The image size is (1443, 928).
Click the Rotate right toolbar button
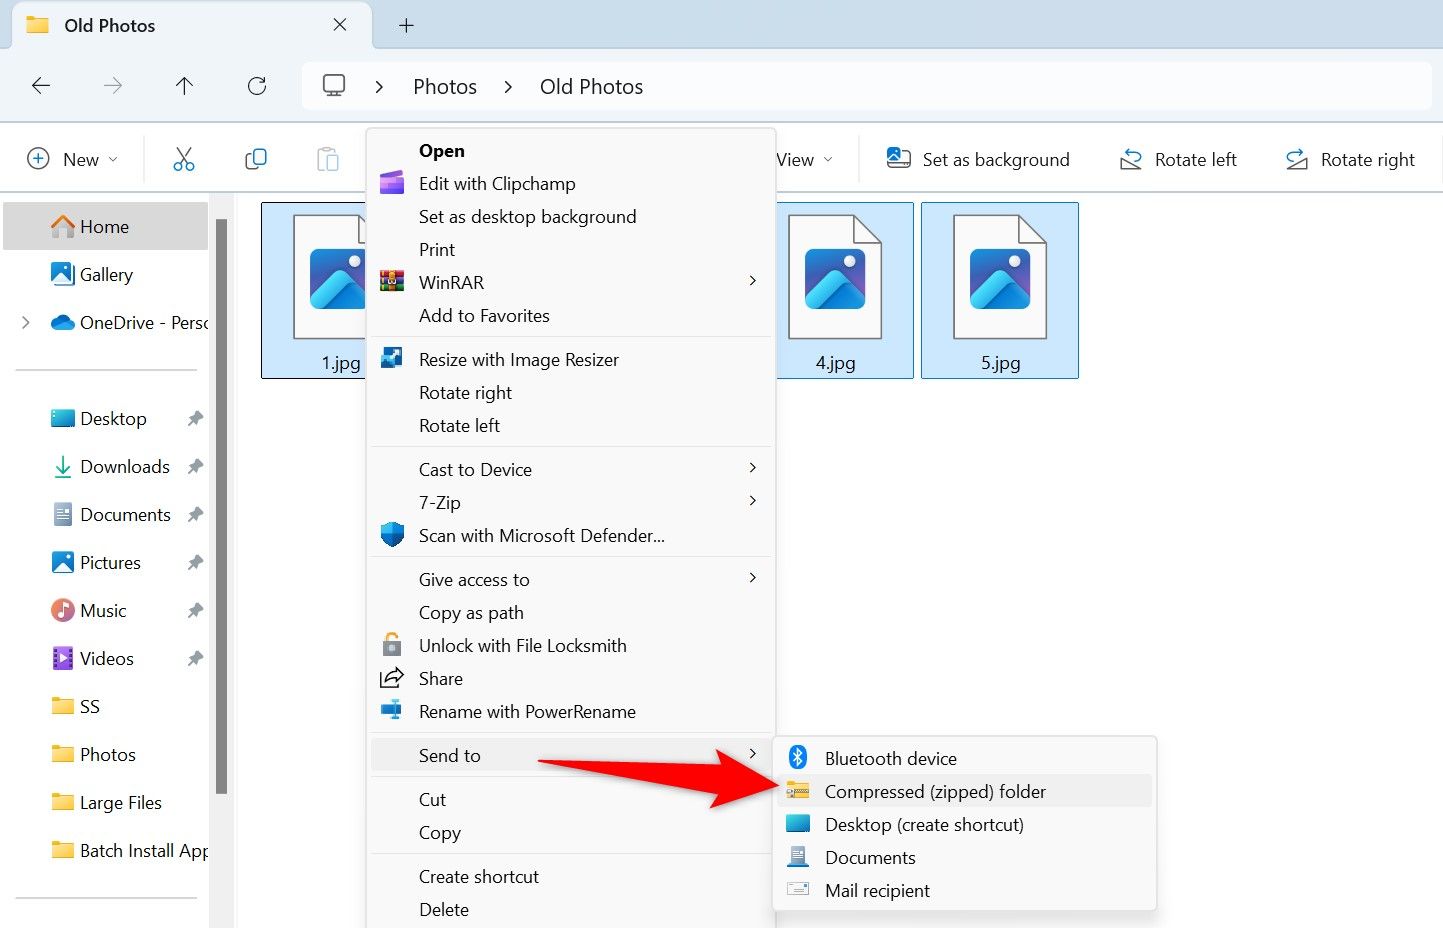pos(1350,160)
